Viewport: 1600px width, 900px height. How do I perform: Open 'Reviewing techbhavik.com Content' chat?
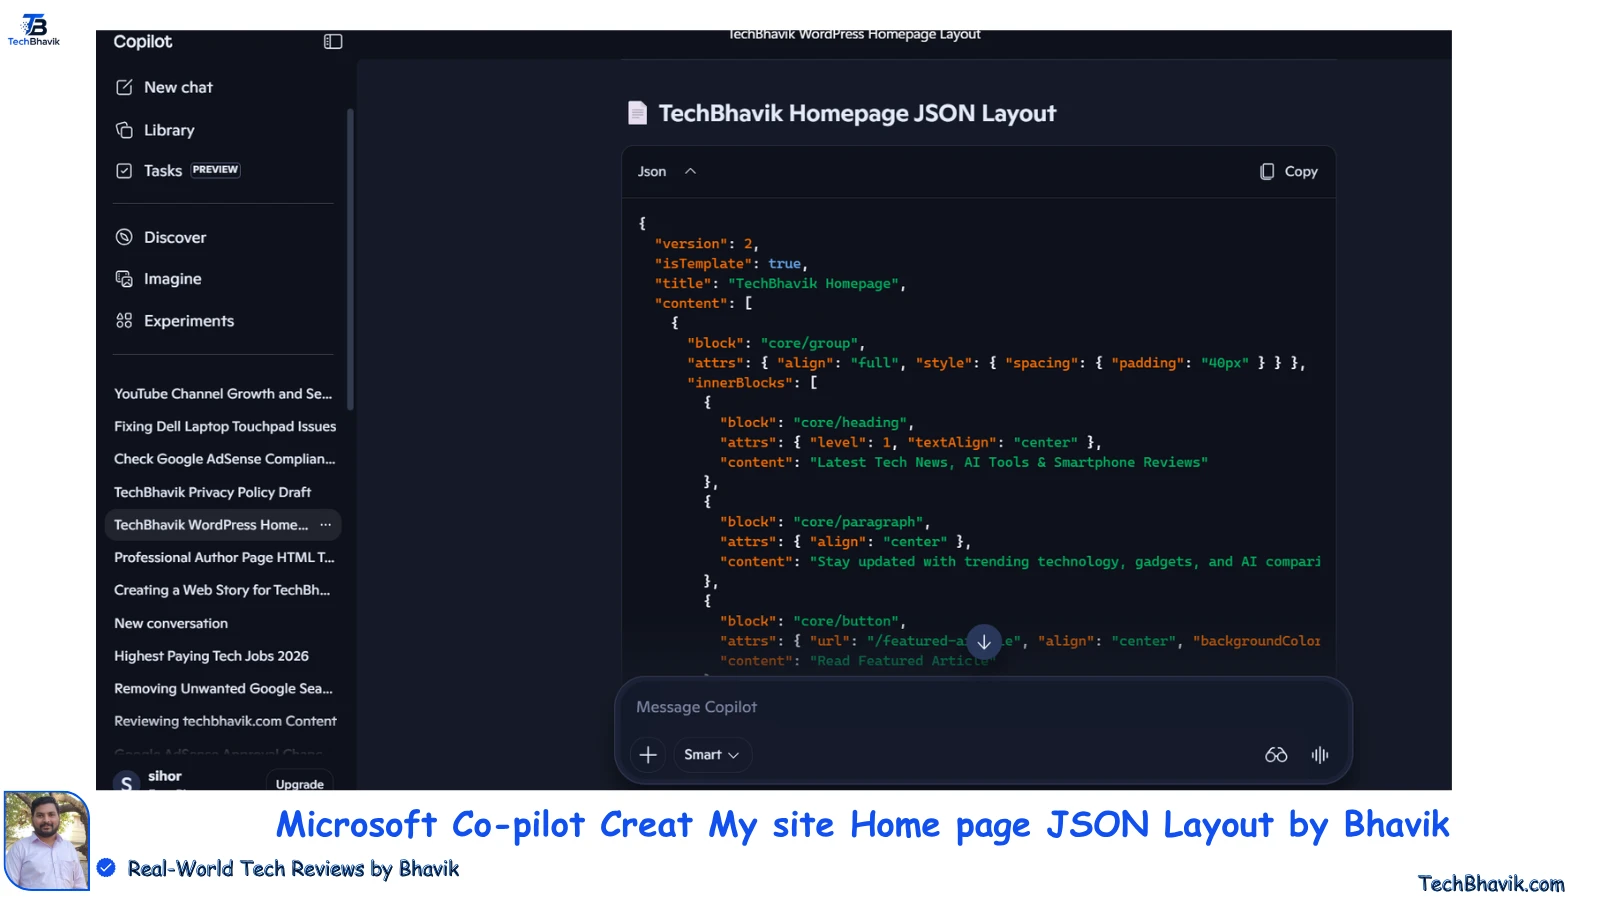(225, 721)
